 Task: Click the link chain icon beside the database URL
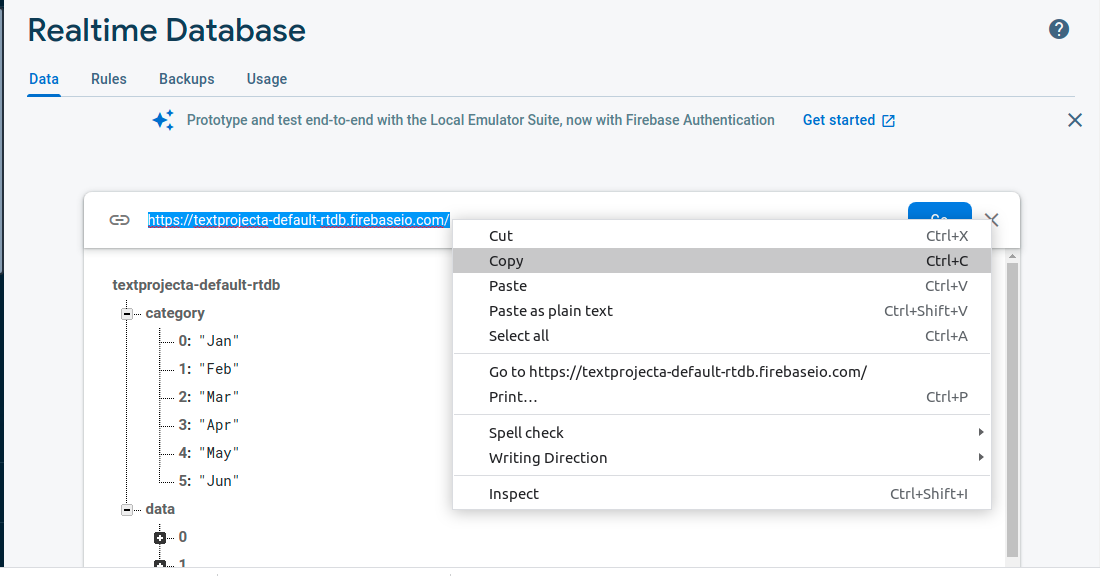(x=119, y=220)
